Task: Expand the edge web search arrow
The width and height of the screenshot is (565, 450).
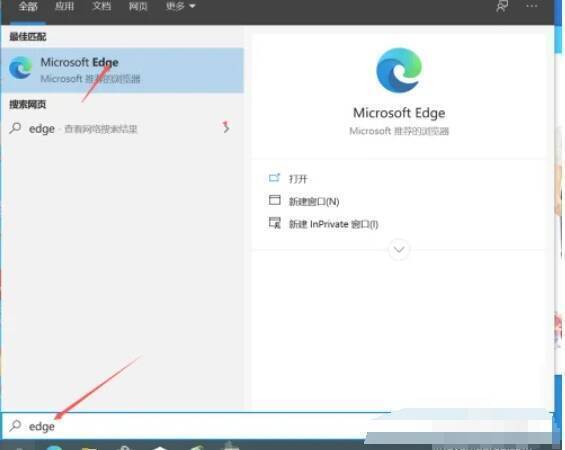Action: click(226, 128)
